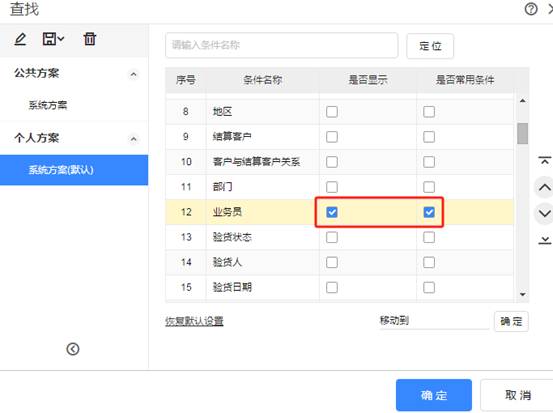Focus the condition name search field
The image size is (553, 413).
(x=281, y=45)
